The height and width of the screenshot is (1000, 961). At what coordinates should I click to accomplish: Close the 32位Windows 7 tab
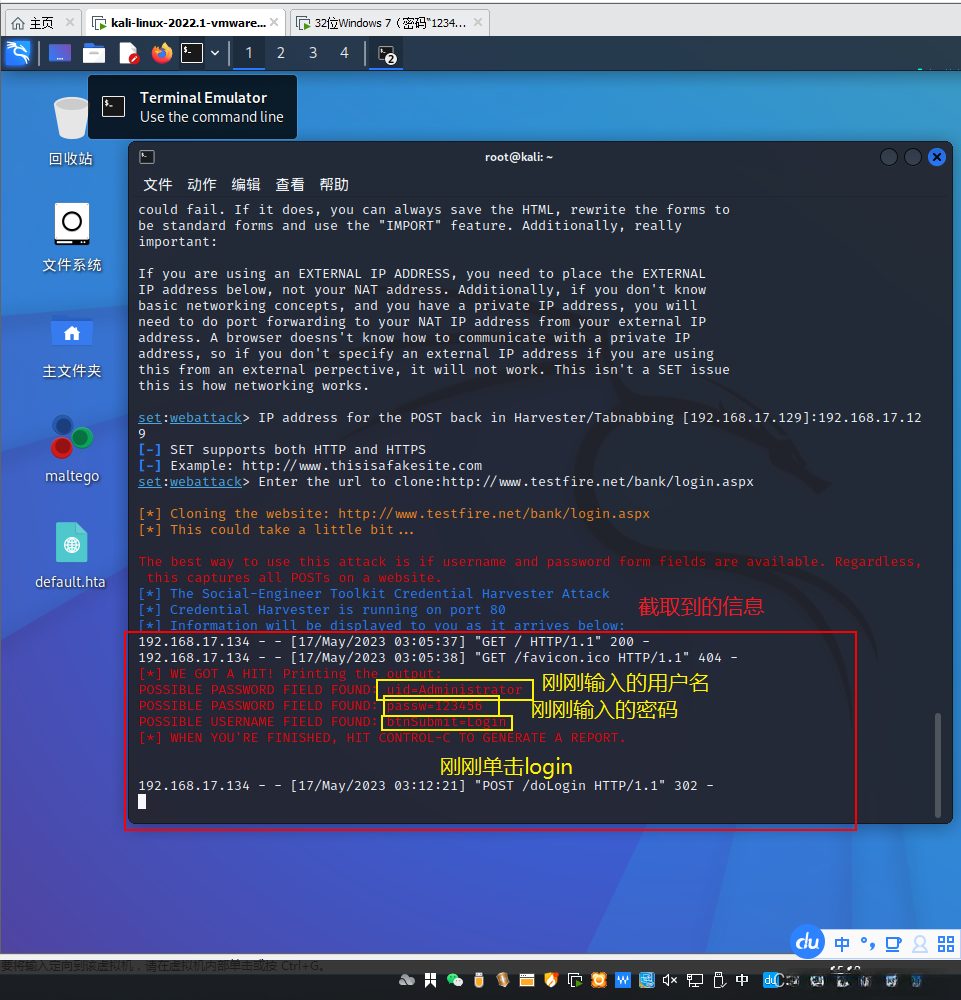478,22
